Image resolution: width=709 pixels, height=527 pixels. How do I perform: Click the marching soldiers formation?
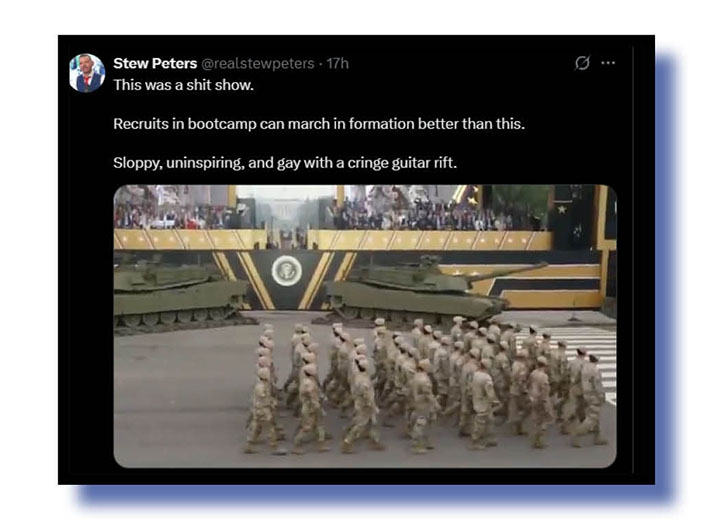(425, 385)
